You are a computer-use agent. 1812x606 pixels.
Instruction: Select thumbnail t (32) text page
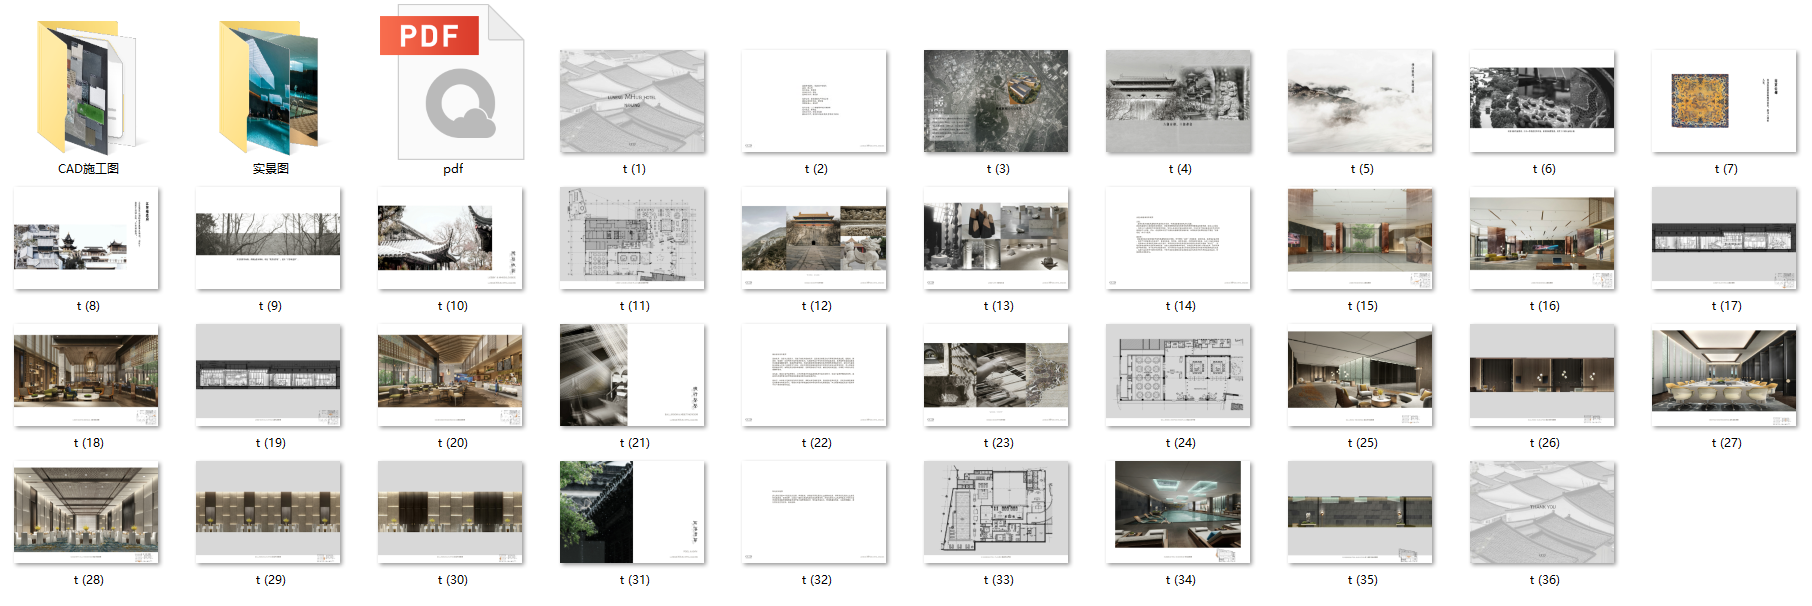pyautogui.click(x=814, y=512)
